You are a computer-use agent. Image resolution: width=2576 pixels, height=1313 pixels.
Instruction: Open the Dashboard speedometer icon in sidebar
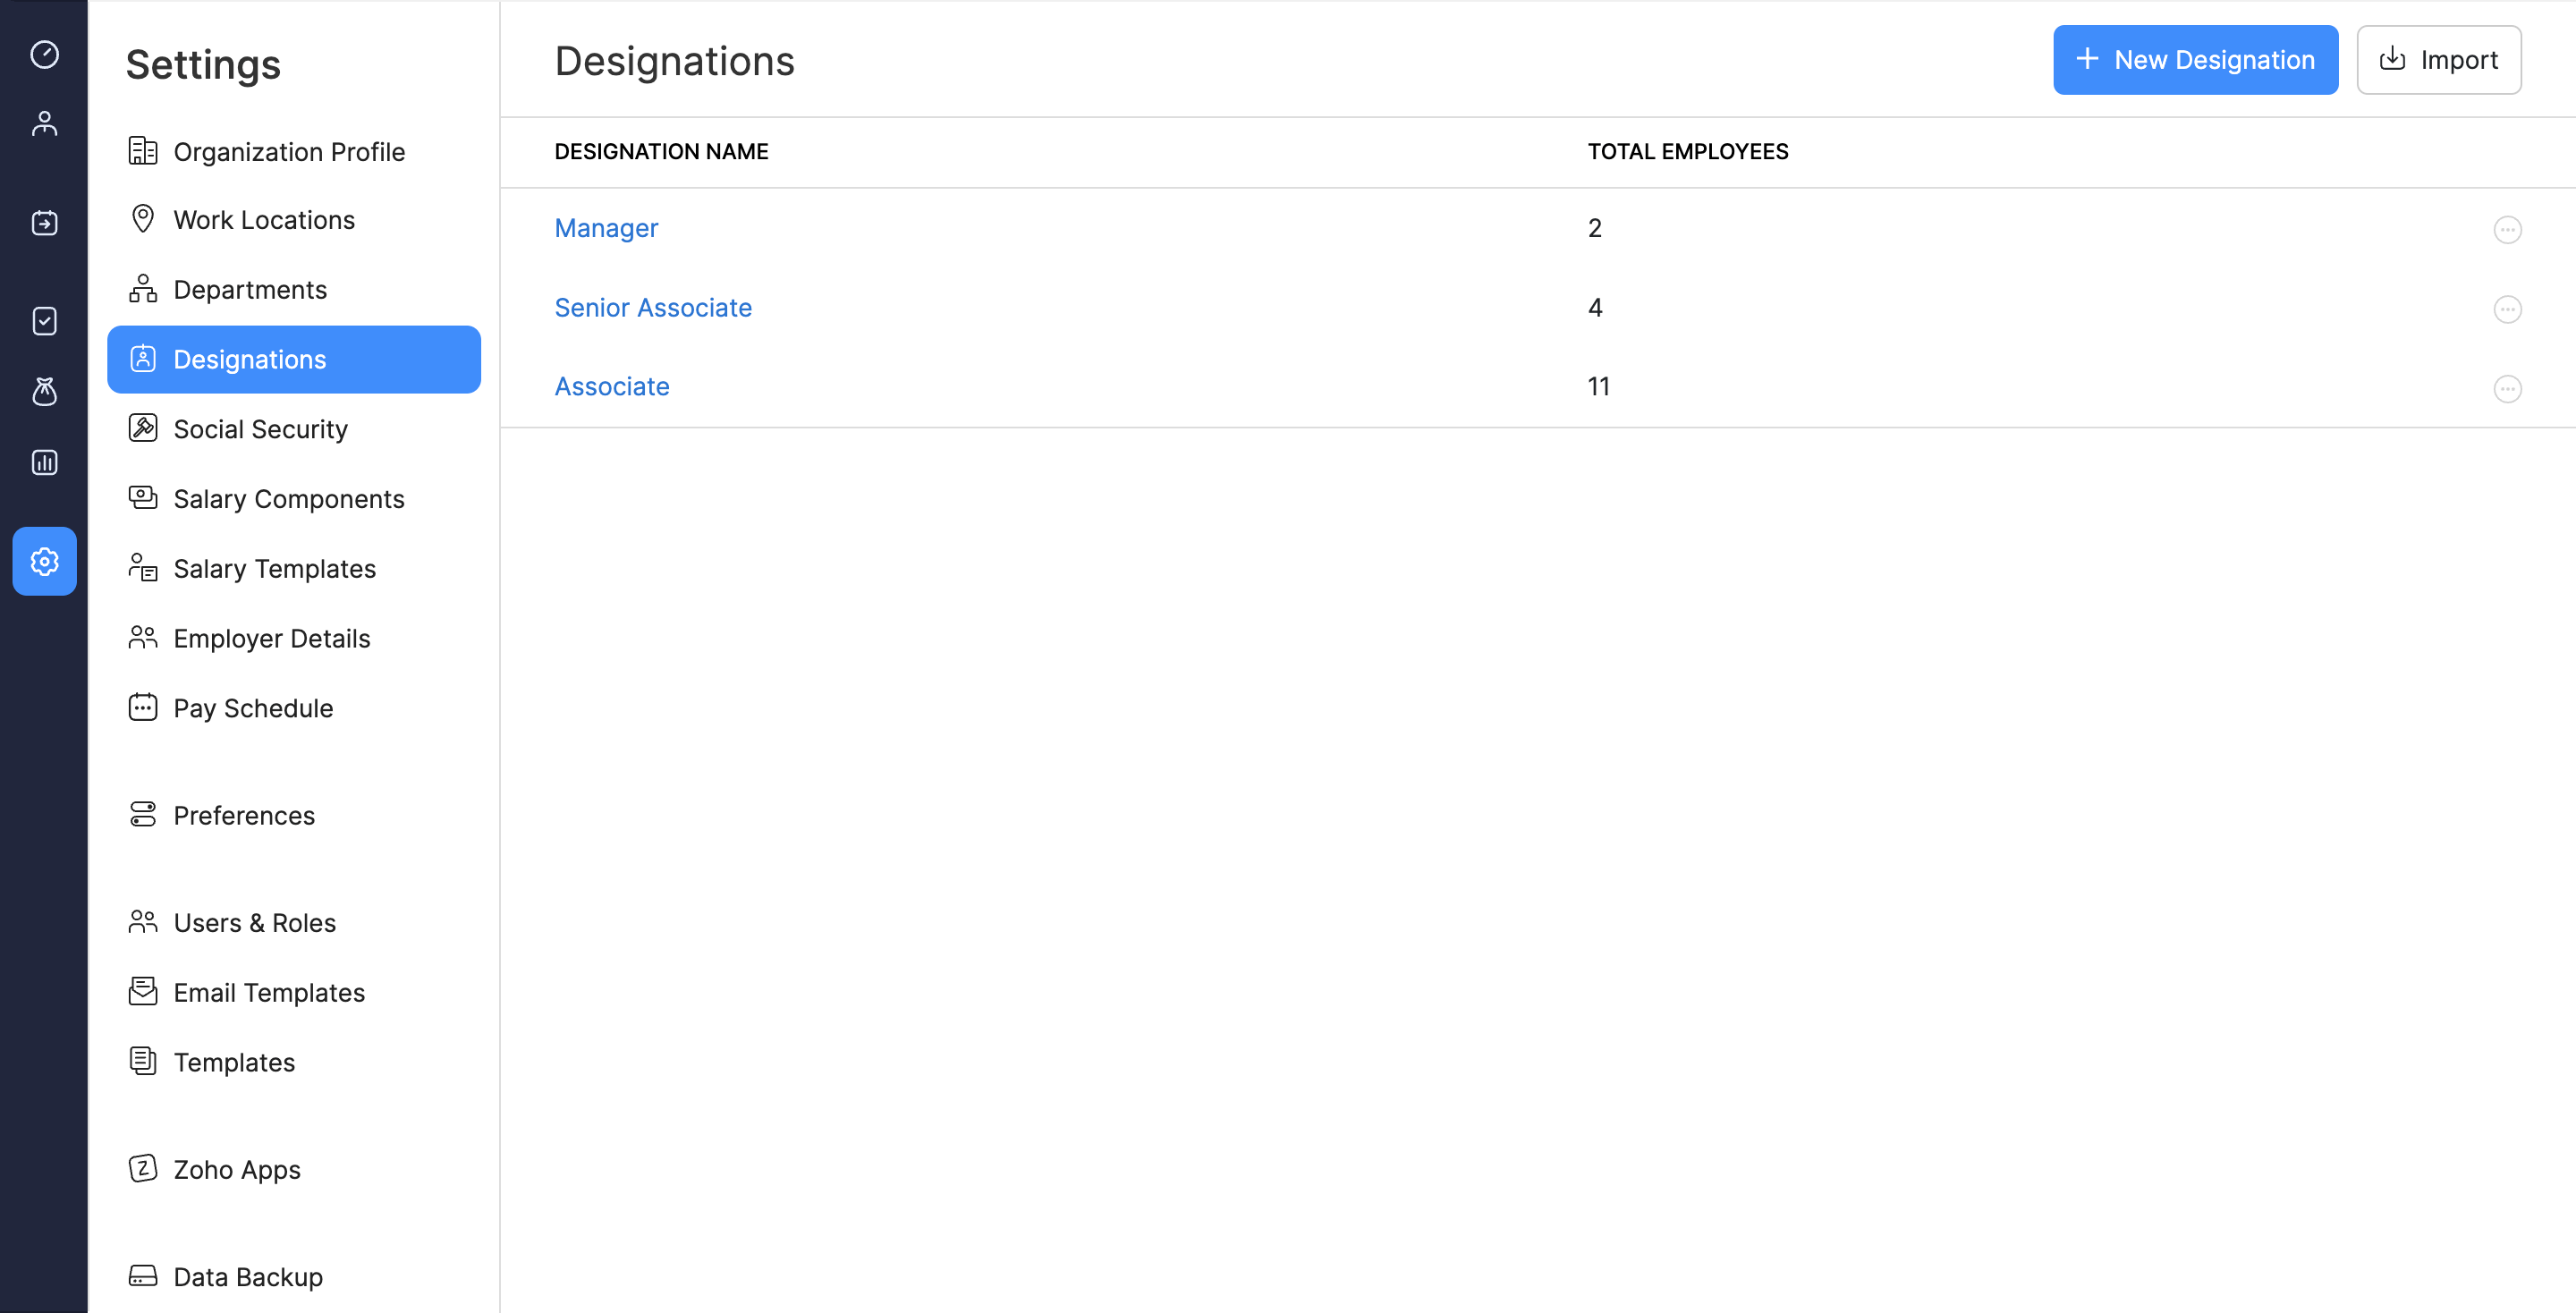(44, 56)
